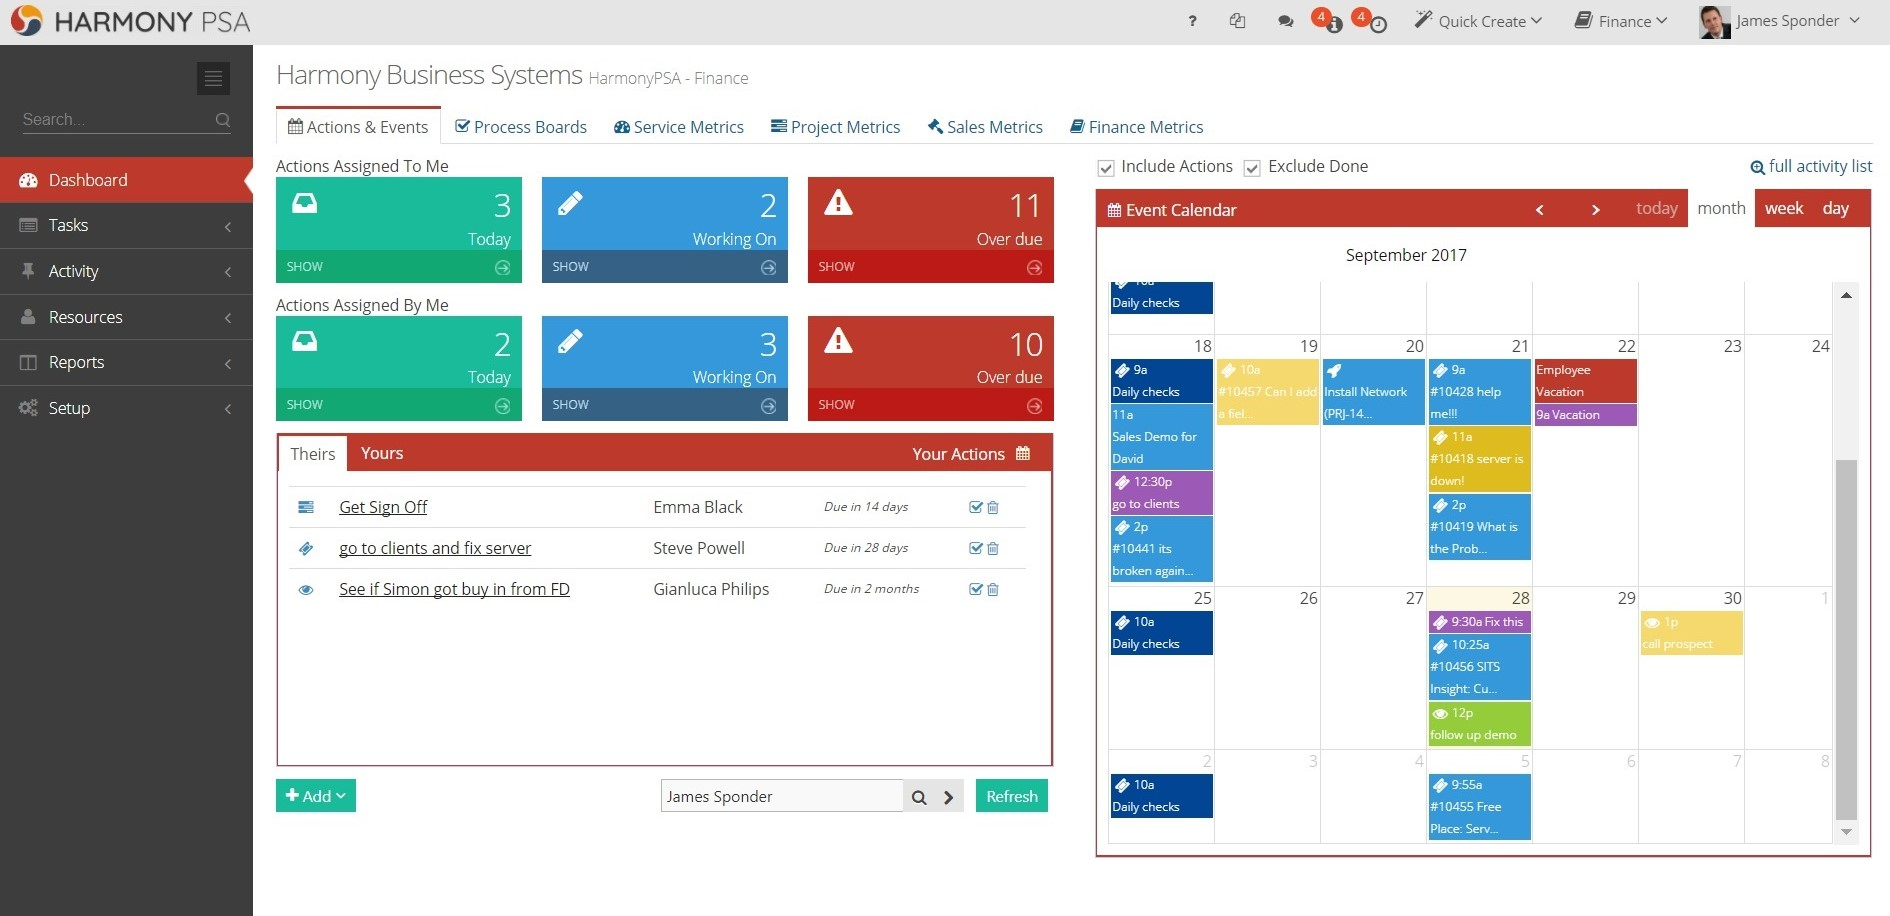Expand the Activity sidebar menu
Screen dimensions: 1890x916
coord(126,272)
